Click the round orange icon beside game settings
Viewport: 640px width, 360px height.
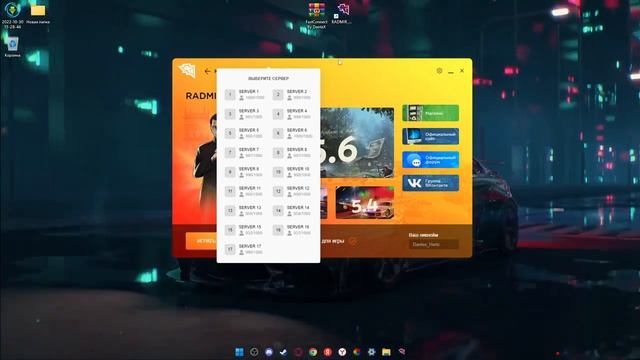(x=353, y=241)
